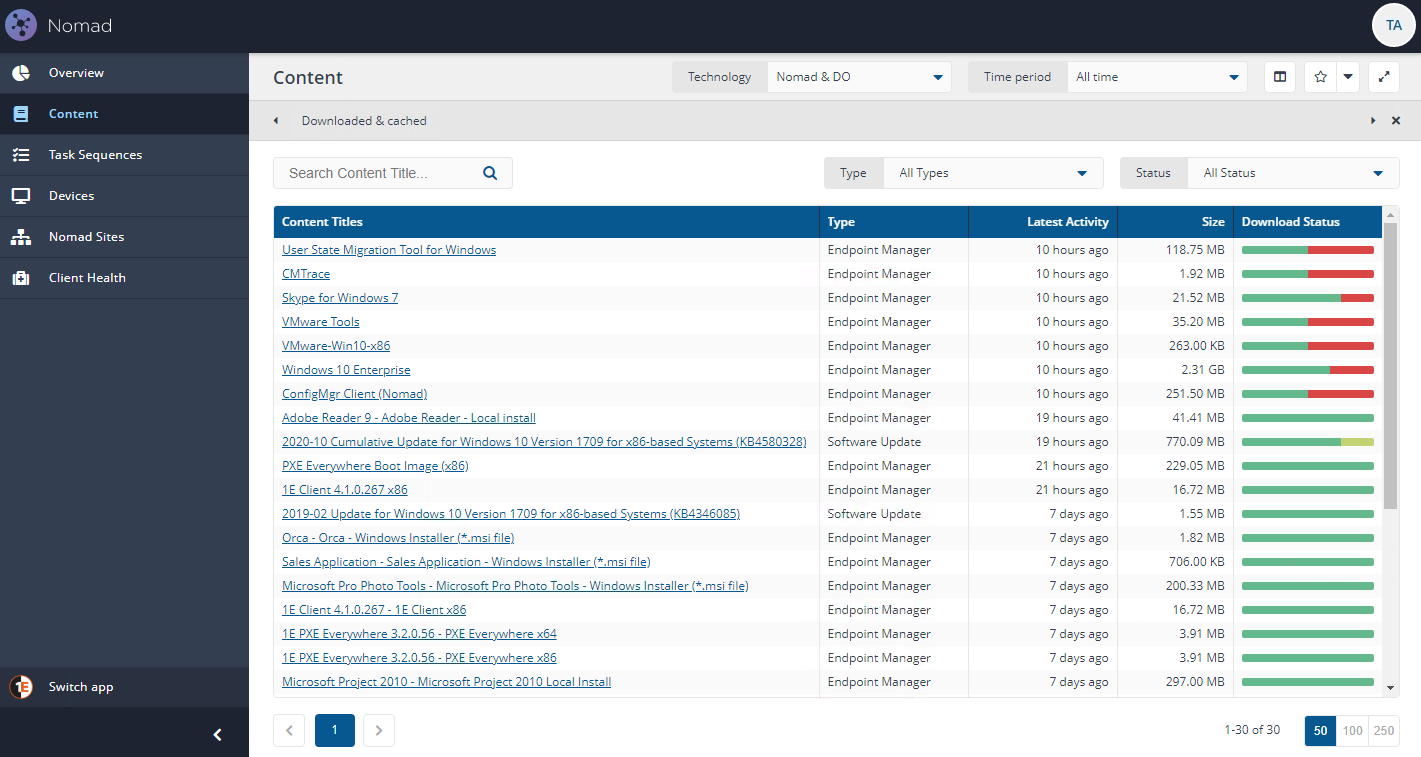The height and width of the screenshot is (757, 1421).
Task: Open Sales Application Windows Installer link
Action: pos(466,562)
